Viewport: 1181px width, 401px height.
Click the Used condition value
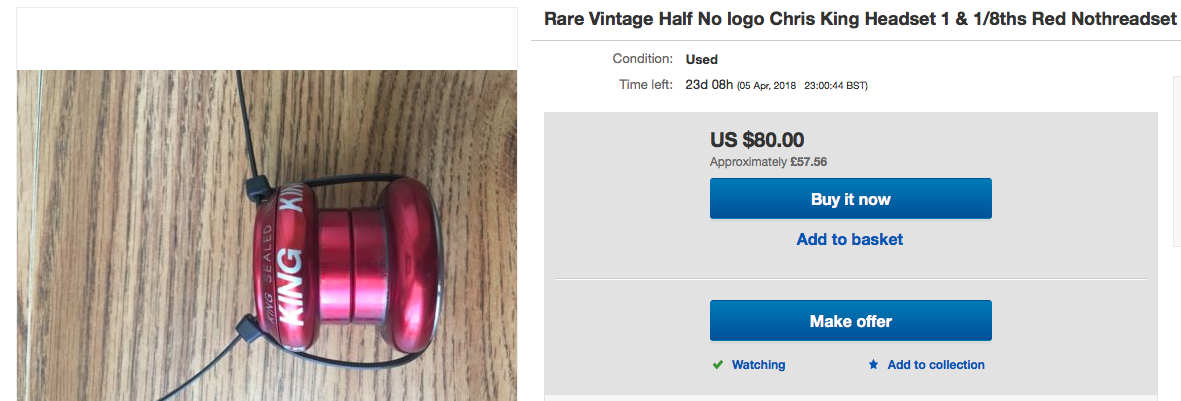pyautogui.click(x=702, y=59)
